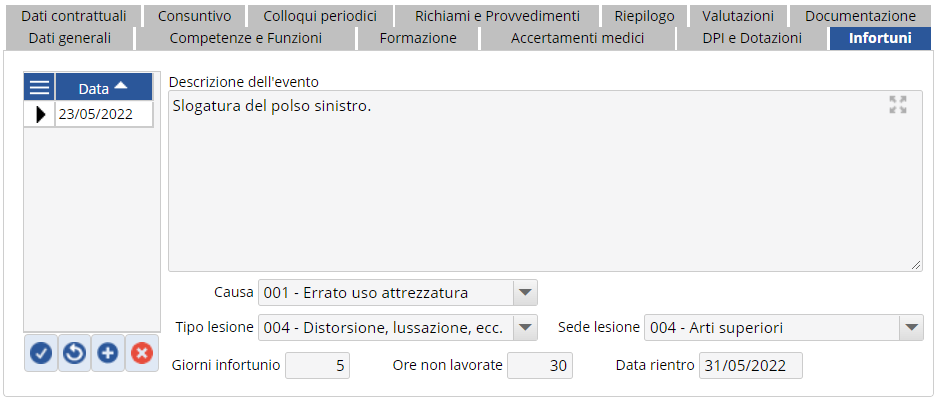Viewport: 938px width, 402px height.
Task: Delete record with red X icon
Action: (142, 354)
